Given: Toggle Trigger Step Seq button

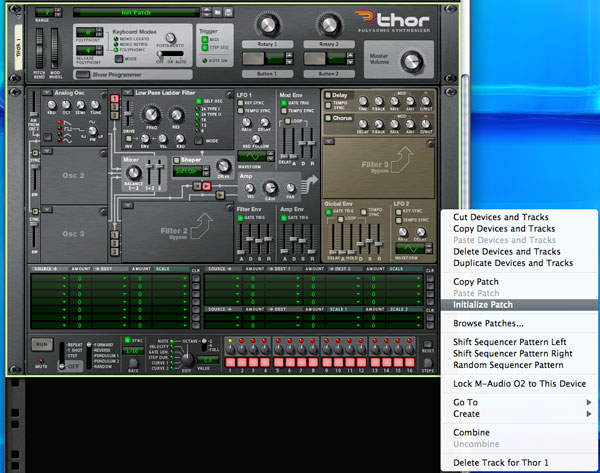Looking at the screenshot, I should click(x=205, y=47).
